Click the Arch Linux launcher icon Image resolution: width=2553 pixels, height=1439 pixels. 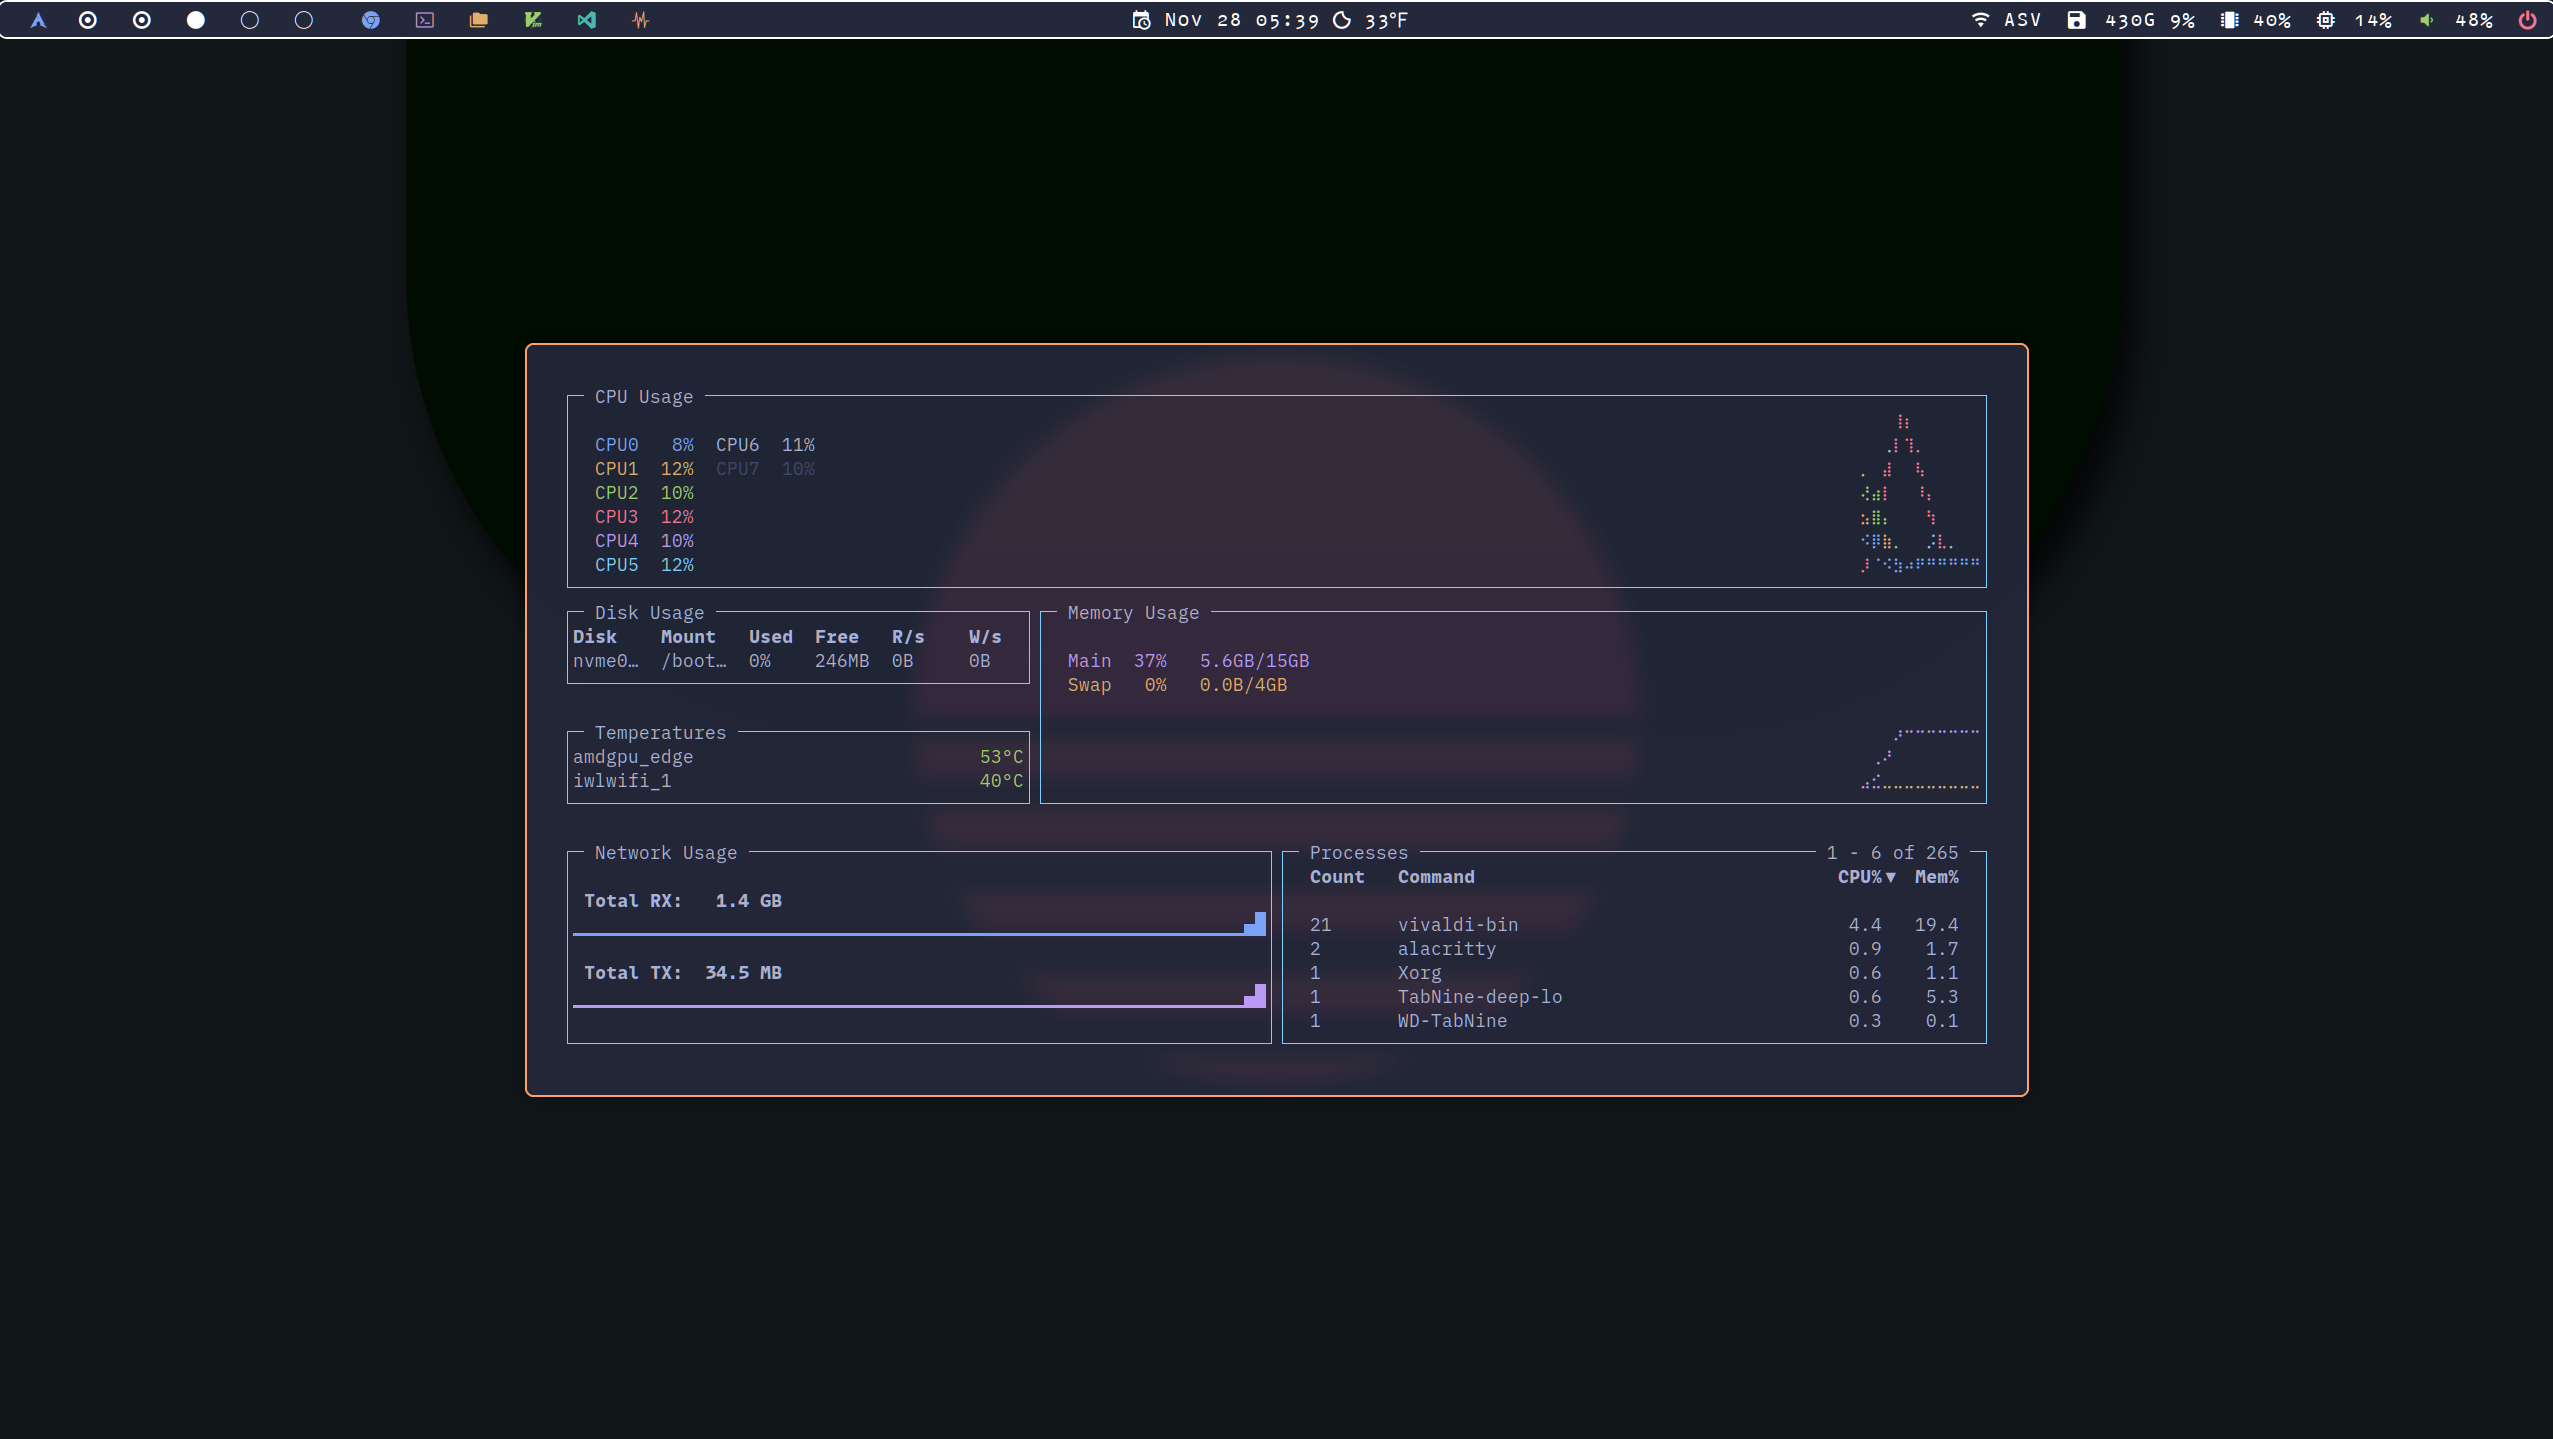pos(38,20)
